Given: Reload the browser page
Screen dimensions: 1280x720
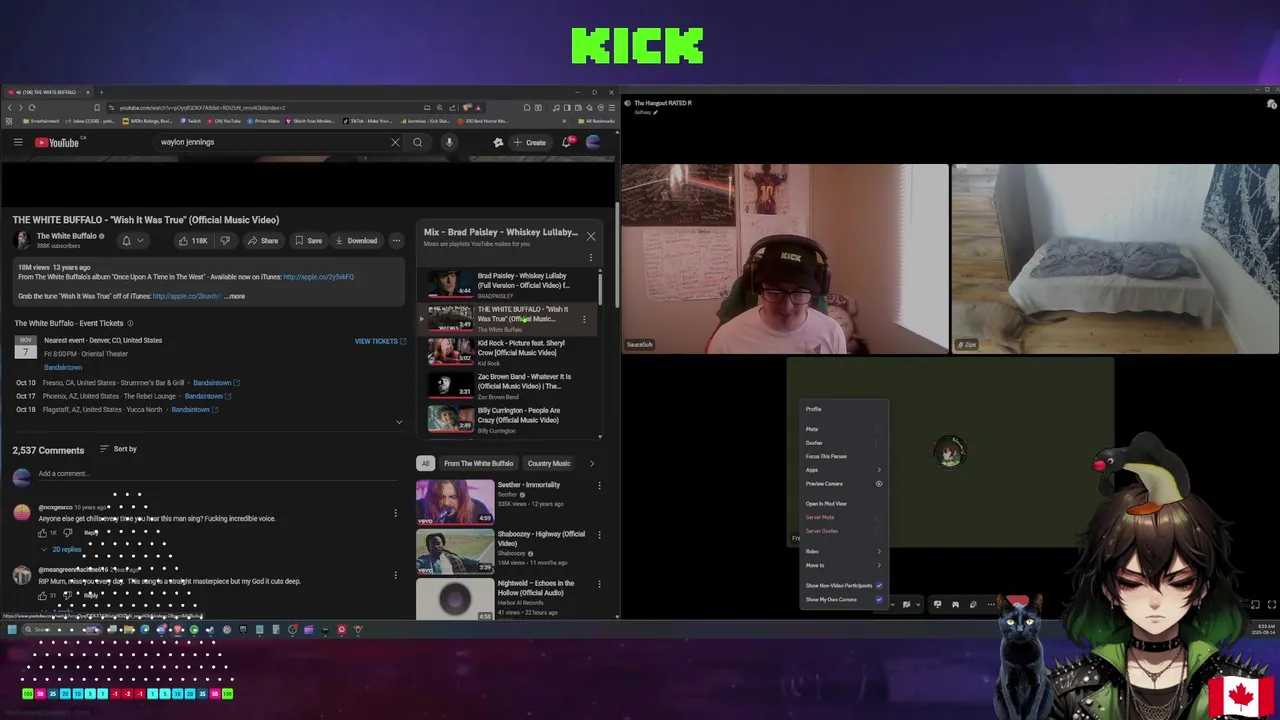Looking at the screenshot, I should pos(32,107).
